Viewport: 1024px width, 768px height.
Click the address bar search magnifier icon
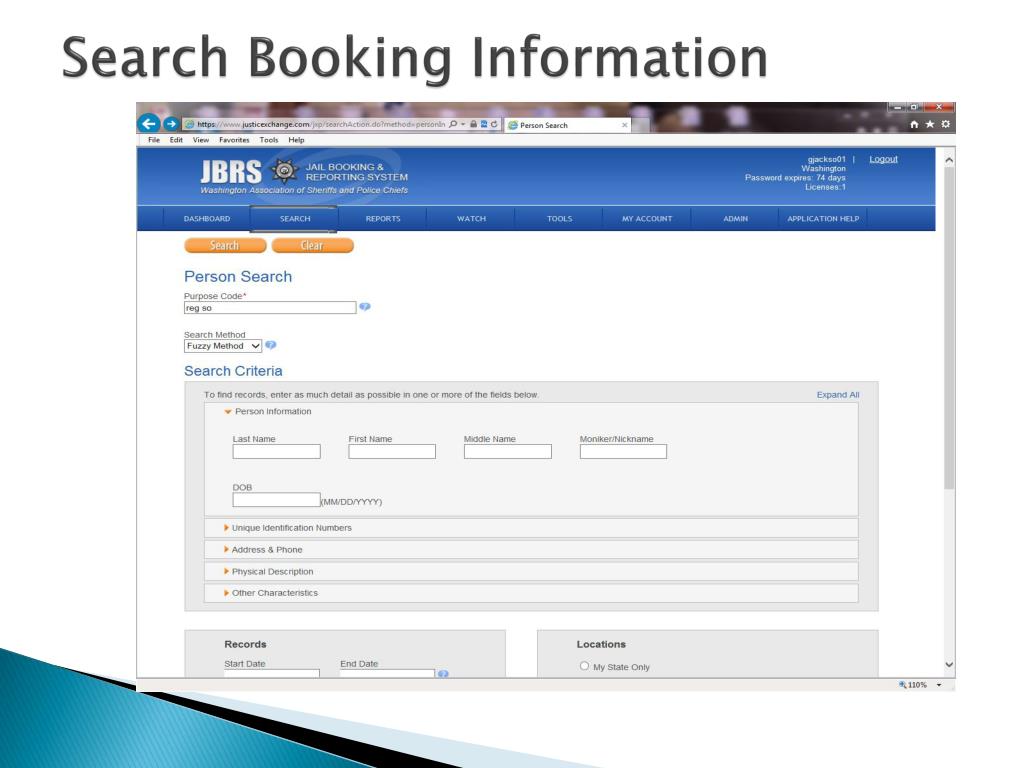coord(453,124)
